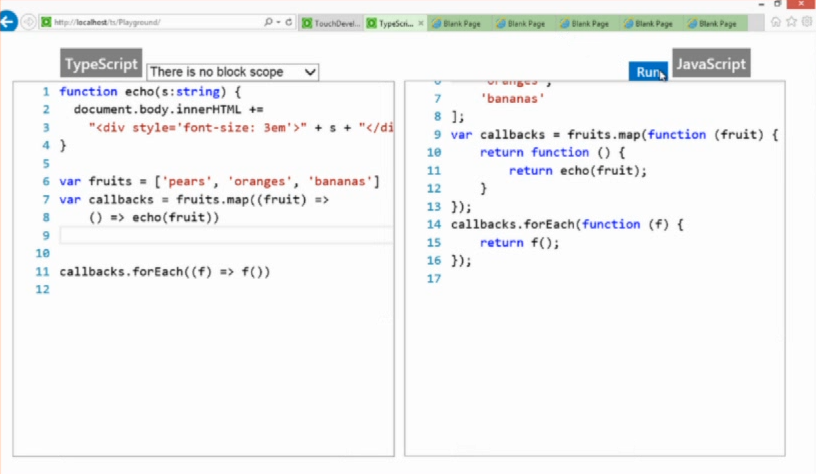
Task: Click the TypeScript panel header
Action: click(101, 63)
